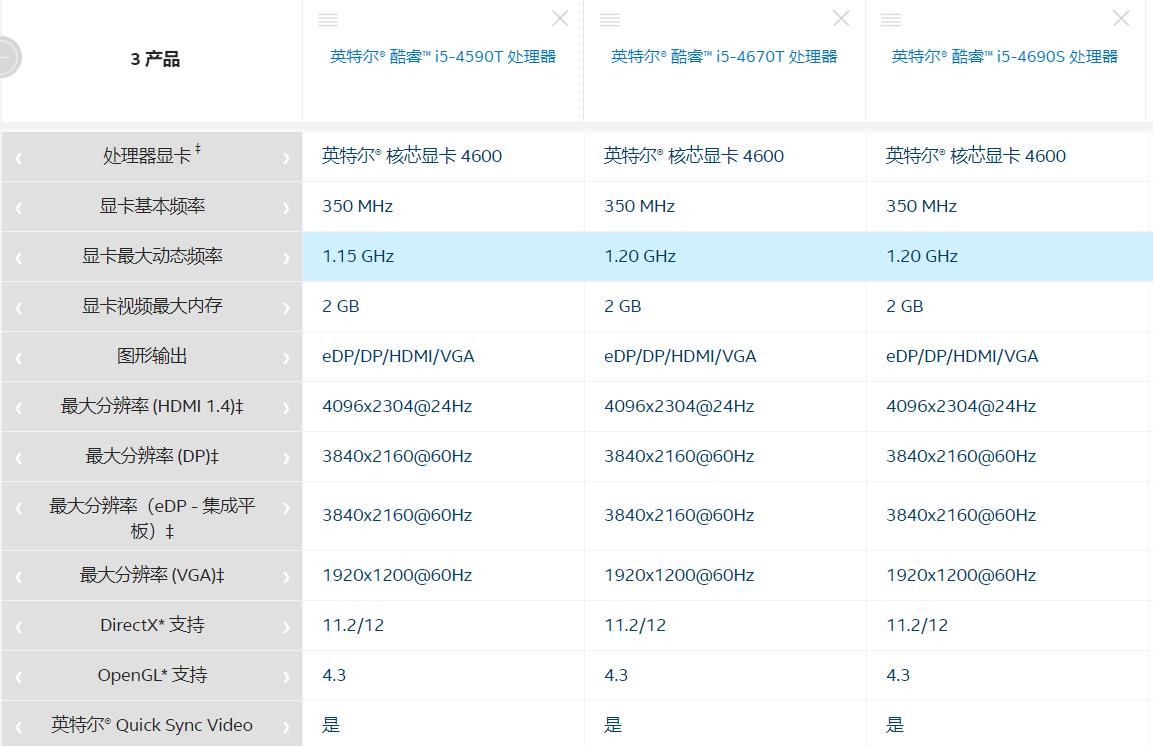
Task: Click the drag handle above i5-4670T column
Action: click(x=610, y=18)
